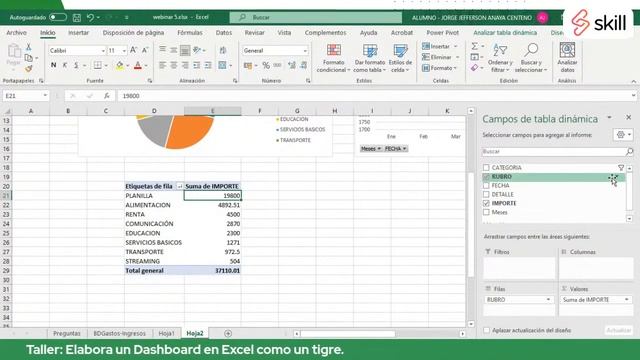640x360 pixels.
Task: Switch to Analizar tabla dinámica tab
Action: (505, 33)
